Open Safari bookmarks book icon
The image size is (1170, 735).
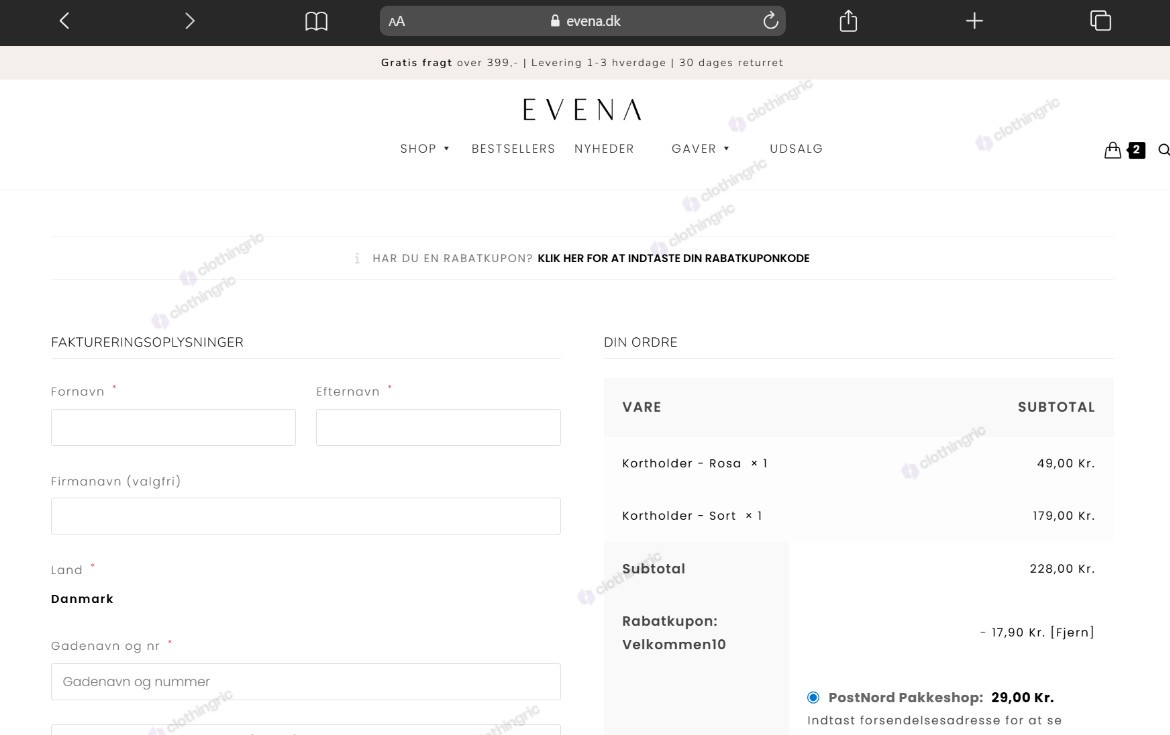coord(316,21)
